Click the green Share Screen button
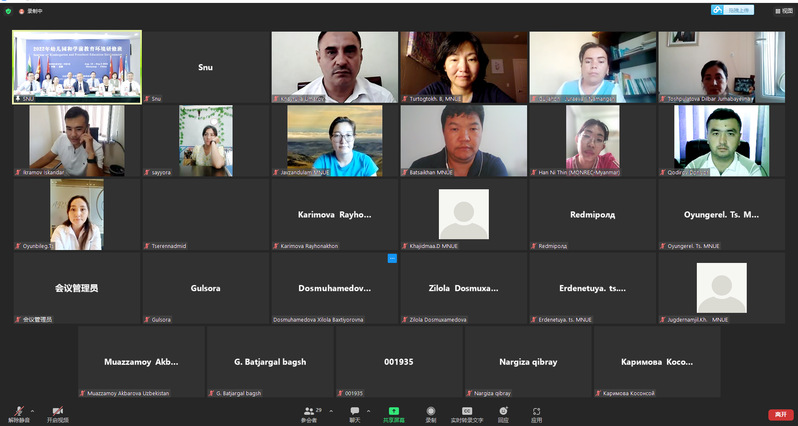Image resolution: width=798 pixels, height=426 pixels. [394, 413]
